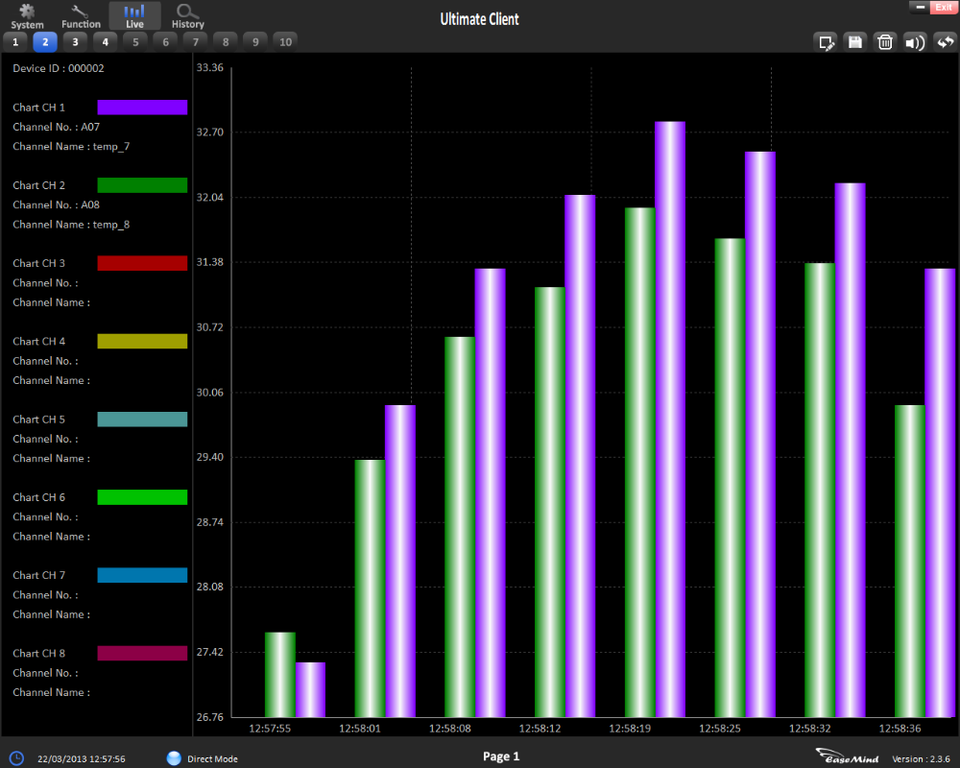Select device tab 4
960x768 pixels.
click(x=105, y=42)
